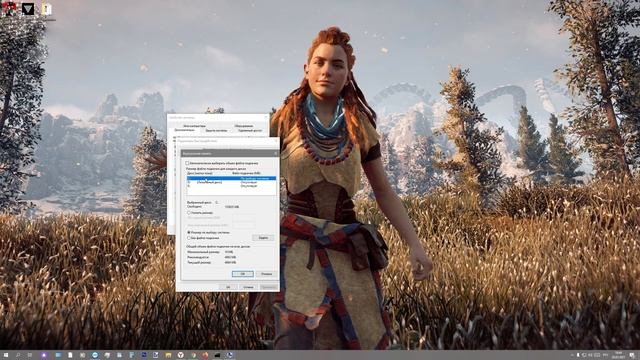Open the yellow folder taskbar icon
This screenshot has width=640, height=360.
pyautogui.click(x=168, y=356)
